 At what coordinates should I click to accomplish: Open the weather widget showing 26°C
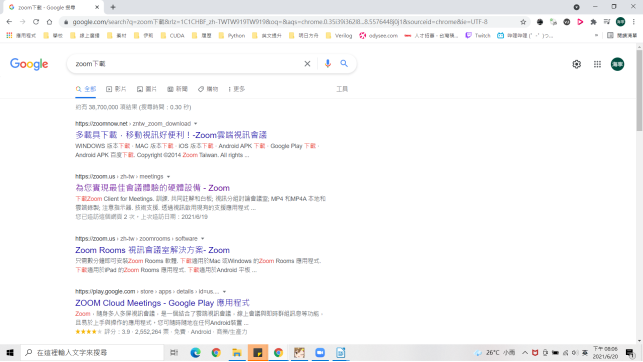pyautogui.click(x=495, y=353)
